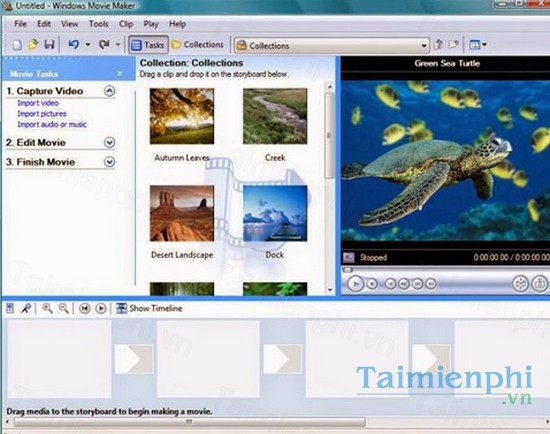Split the clip at current frame
550x434 pixels.
tap(521, 283)
